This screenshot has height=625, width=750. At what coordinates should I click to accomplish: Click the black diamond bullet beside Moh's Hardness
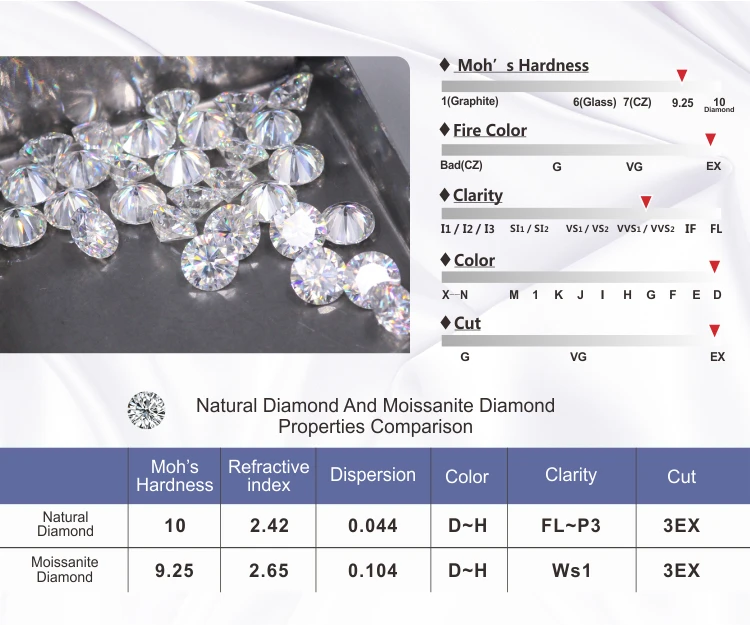445,65
